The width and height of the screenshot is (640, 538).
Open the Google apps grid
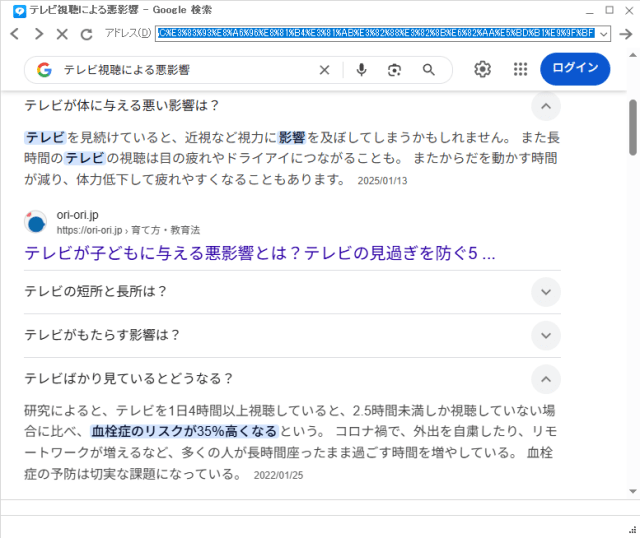click(x=520, y=69)
